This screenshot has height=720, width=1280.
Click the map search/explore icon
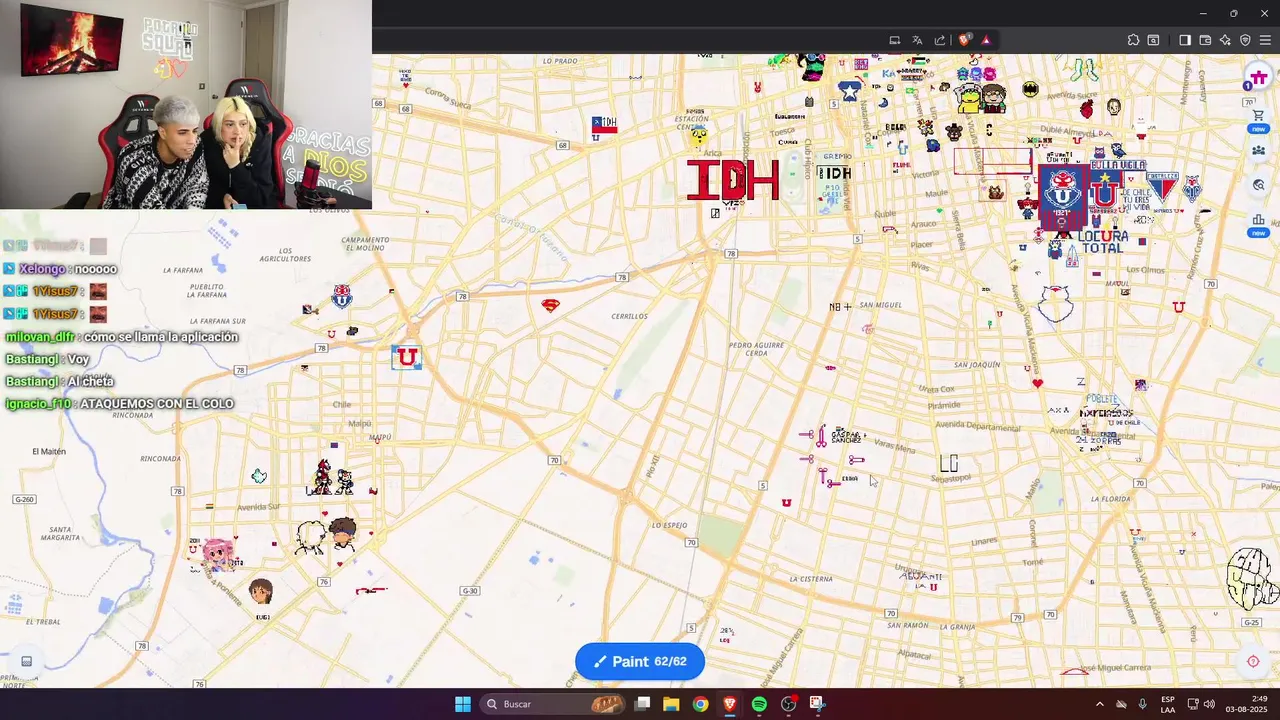click(1258, 185)
